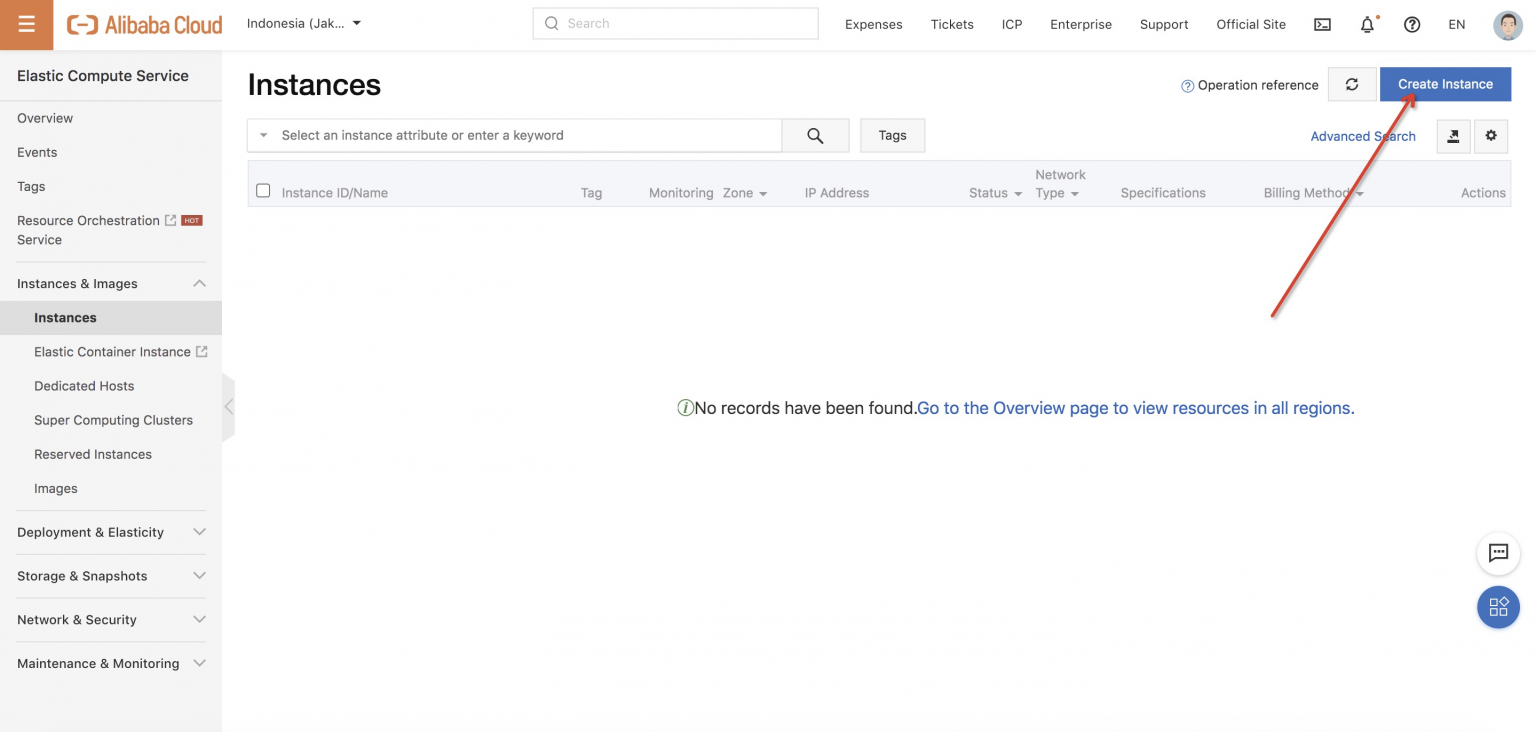The image size is (1536, 732).
Task: Open the Advanced Search link
Action: [x=1362, y=137]
